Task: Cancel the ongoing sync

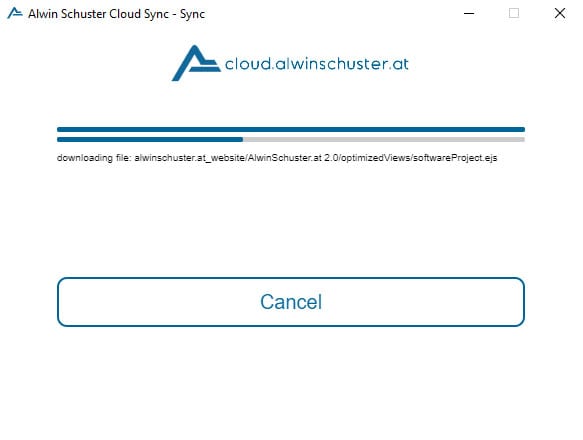Action: click(291, 302)
